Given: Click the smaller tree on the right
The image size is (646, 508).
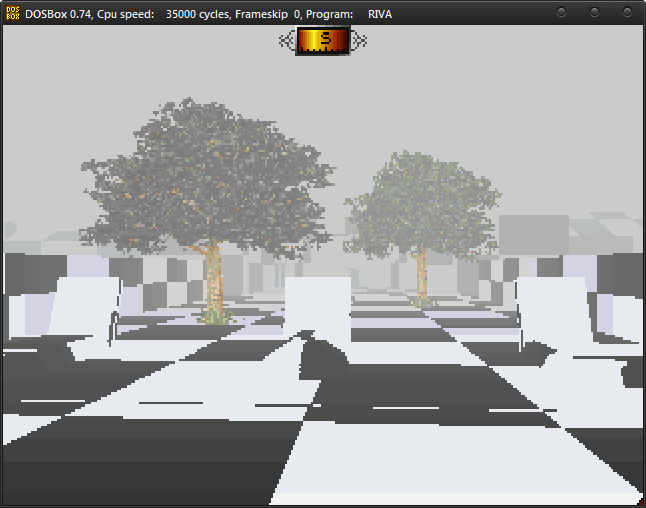Looking at the screenshot, I should tap(422, 229).
